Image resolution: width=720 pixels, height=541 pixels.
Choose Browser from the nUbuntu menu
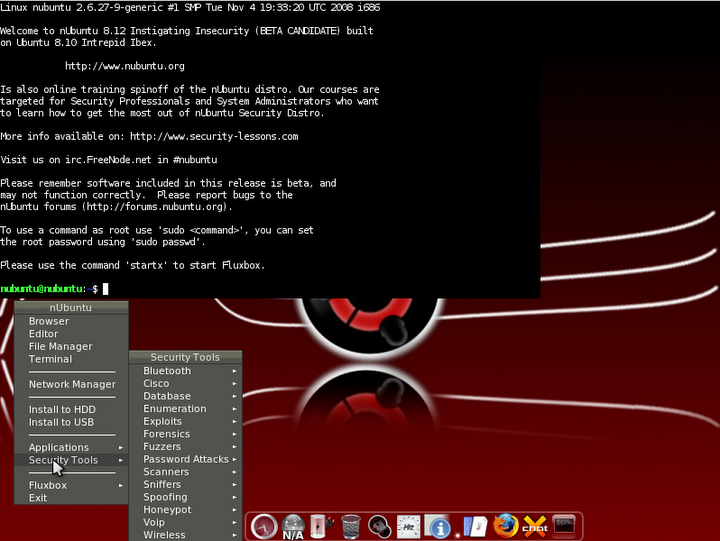(49, 321)
